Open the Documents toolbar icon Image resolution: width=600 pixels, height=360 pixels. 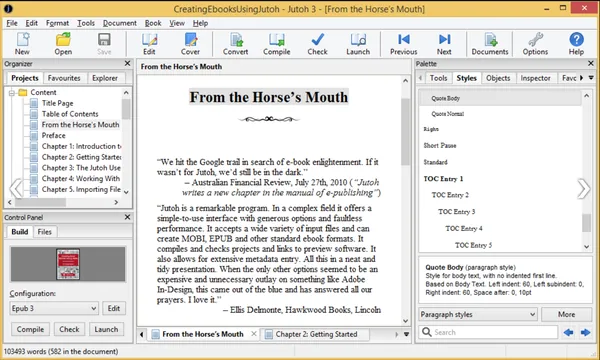click(490, 44)
